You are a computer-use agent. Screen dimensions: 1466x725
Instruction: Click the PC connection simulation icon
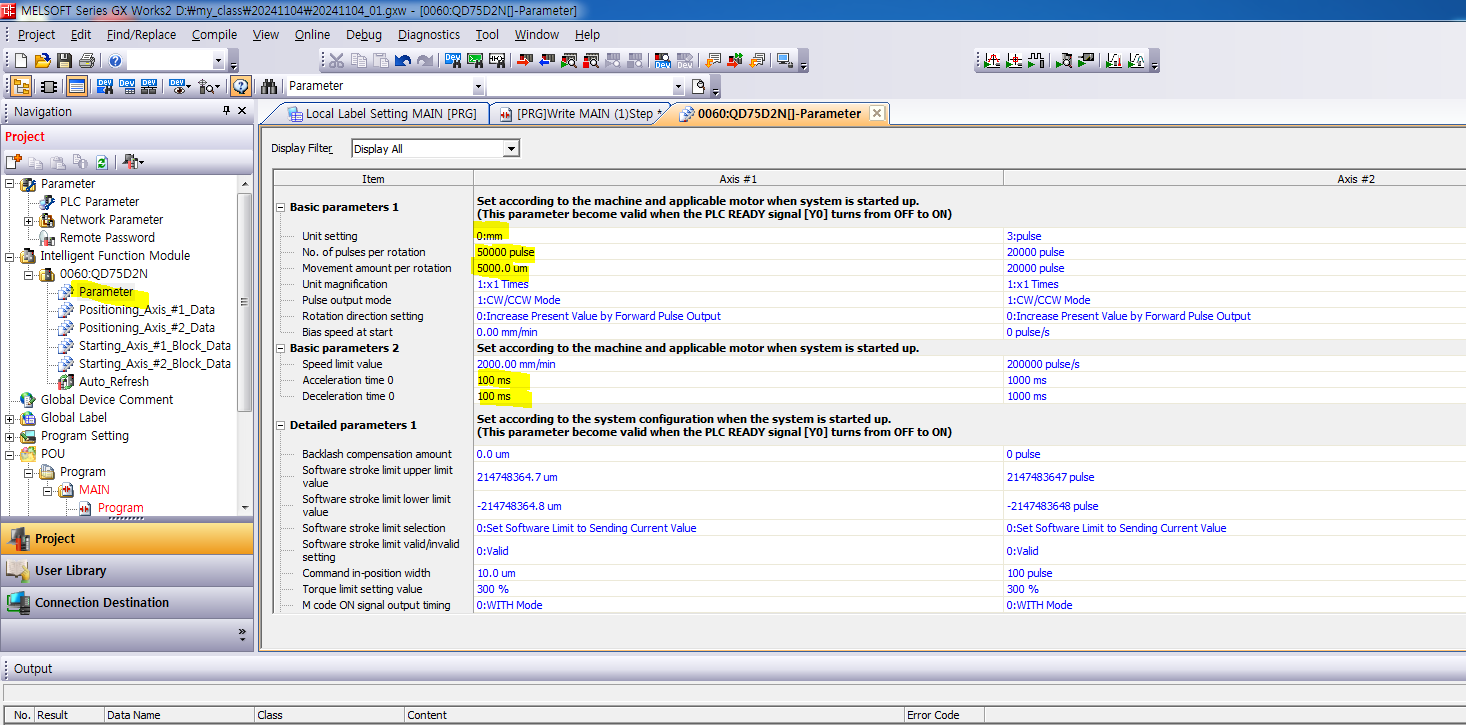[x=785, y=61]
